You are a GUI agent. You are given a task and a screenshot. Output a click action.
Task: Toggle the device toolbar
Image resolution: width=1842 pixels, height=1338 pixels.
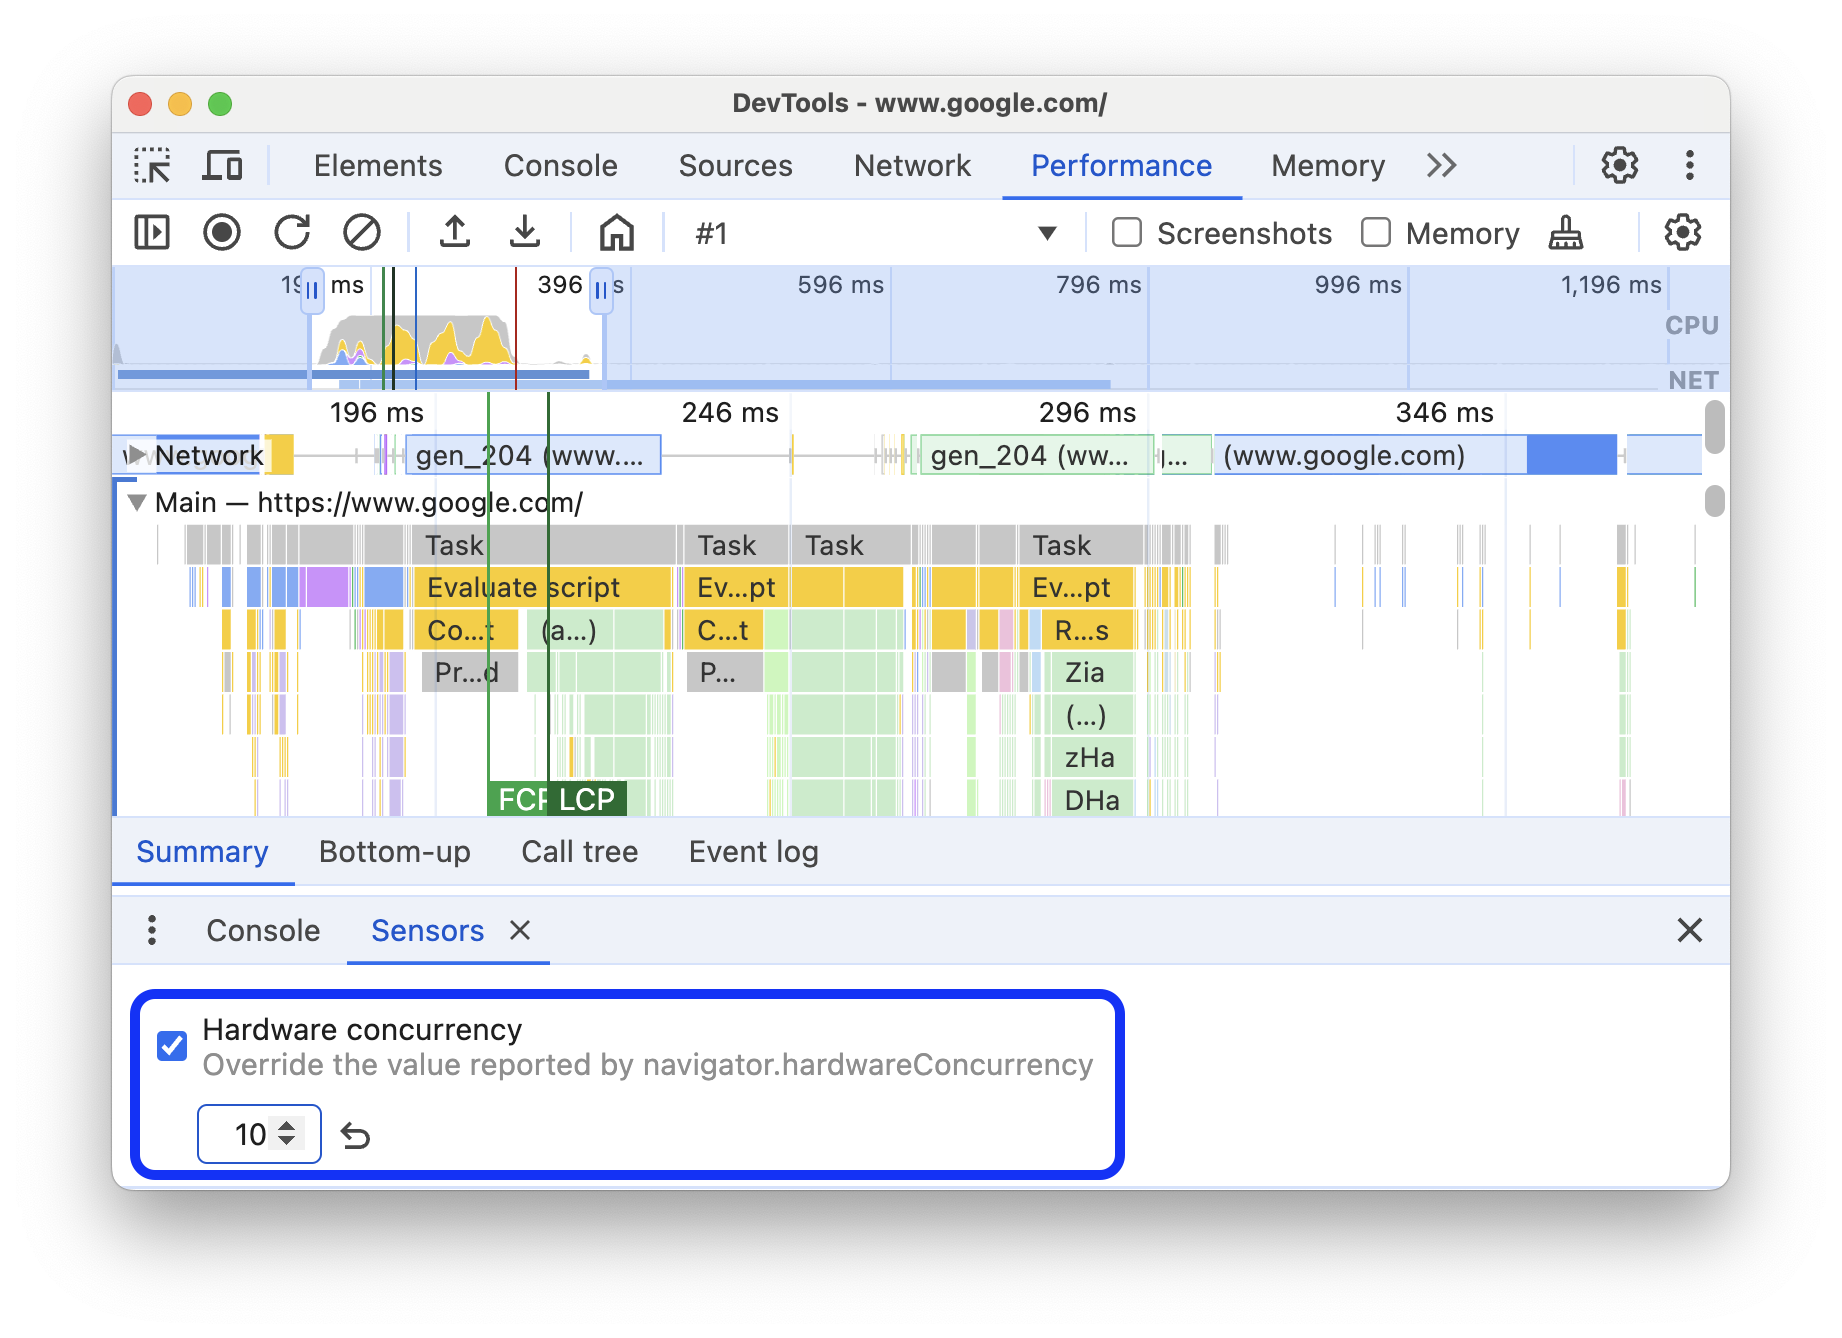(222, 165)
